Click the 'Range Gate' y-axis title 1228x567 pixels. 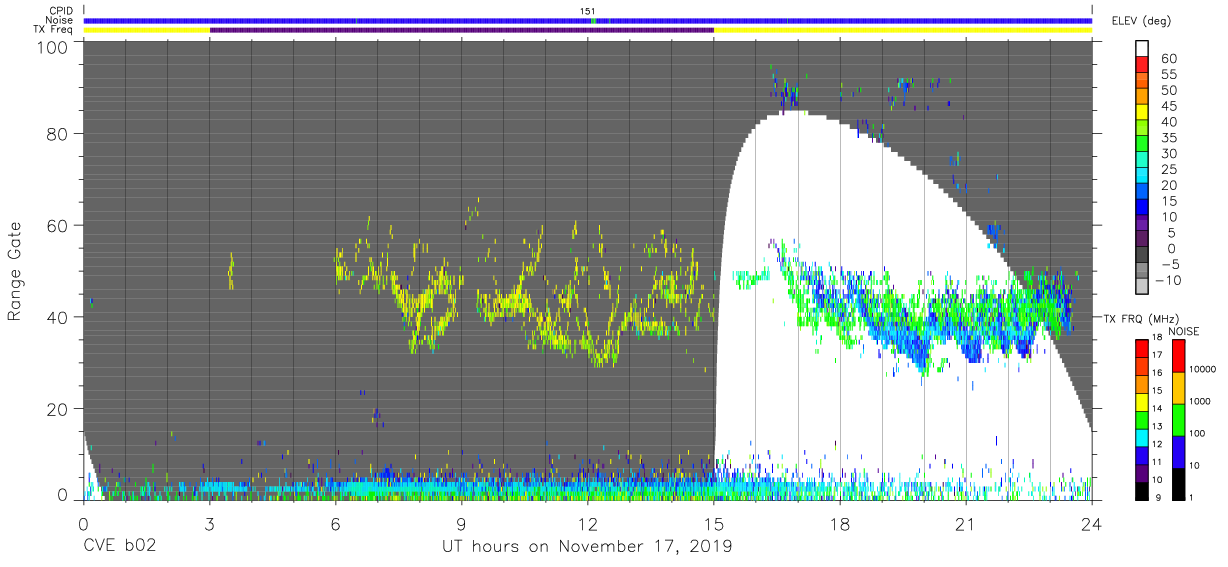click(x=15, y=272)
